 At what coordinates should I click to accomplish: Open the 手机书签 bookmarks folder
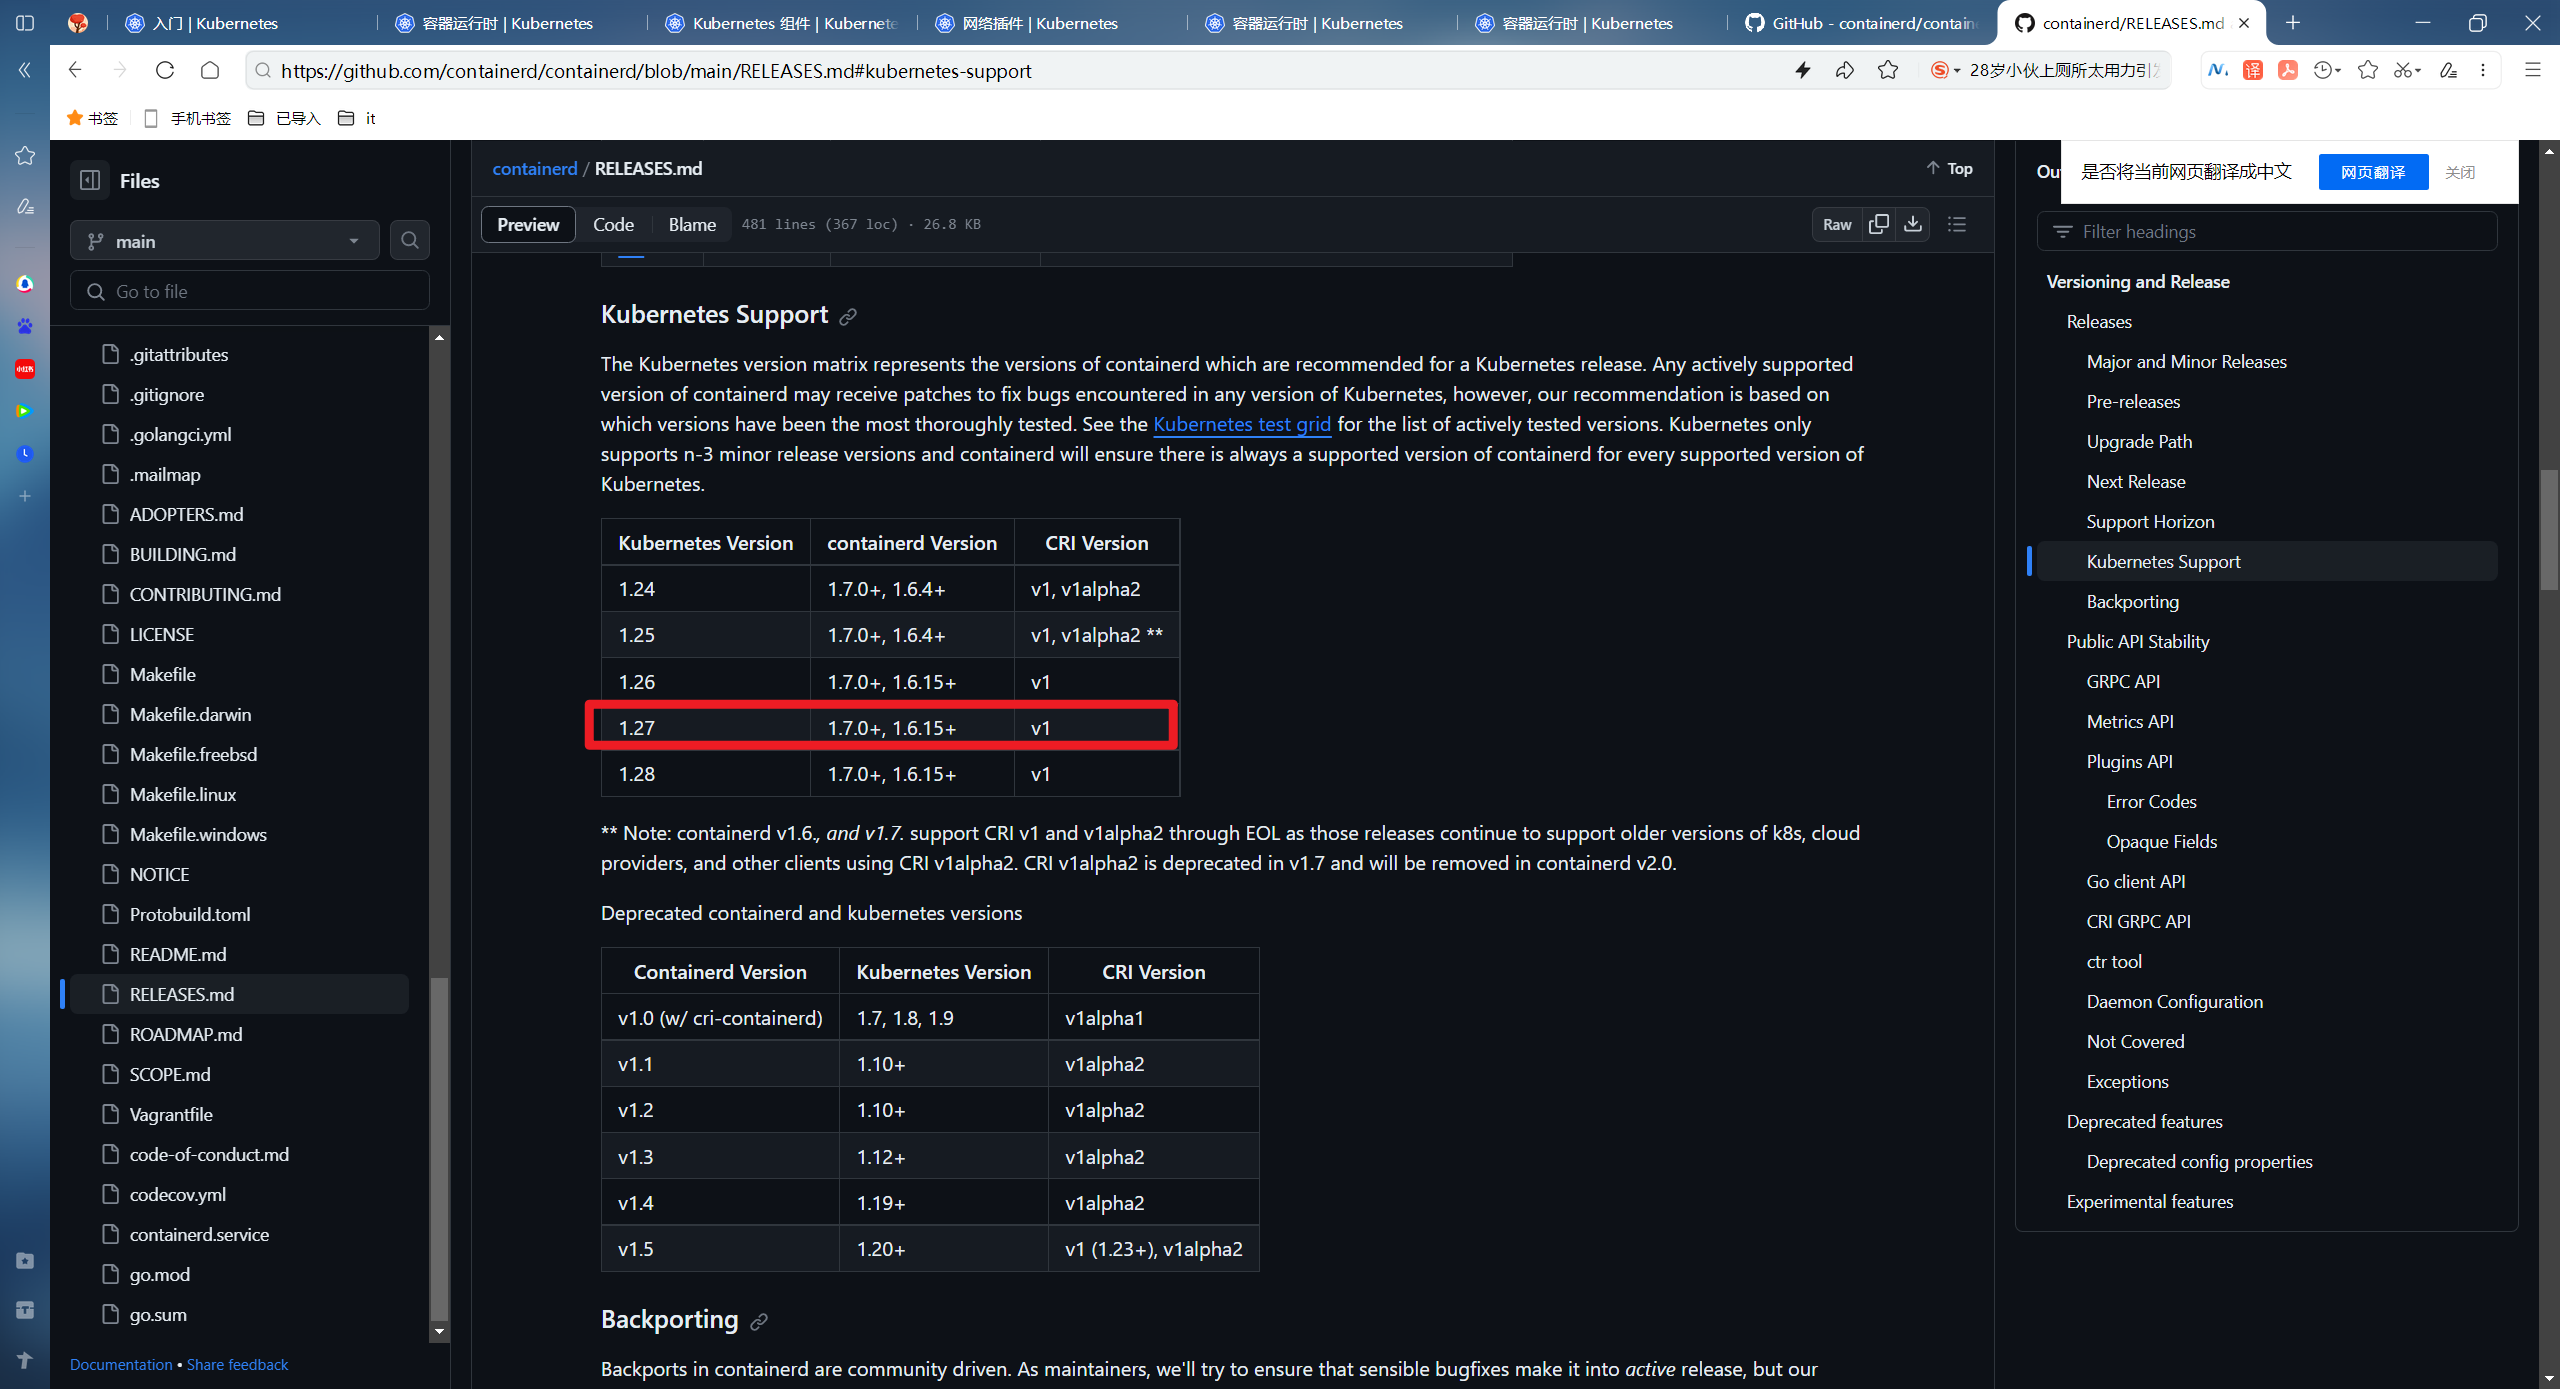coord(188,118)
